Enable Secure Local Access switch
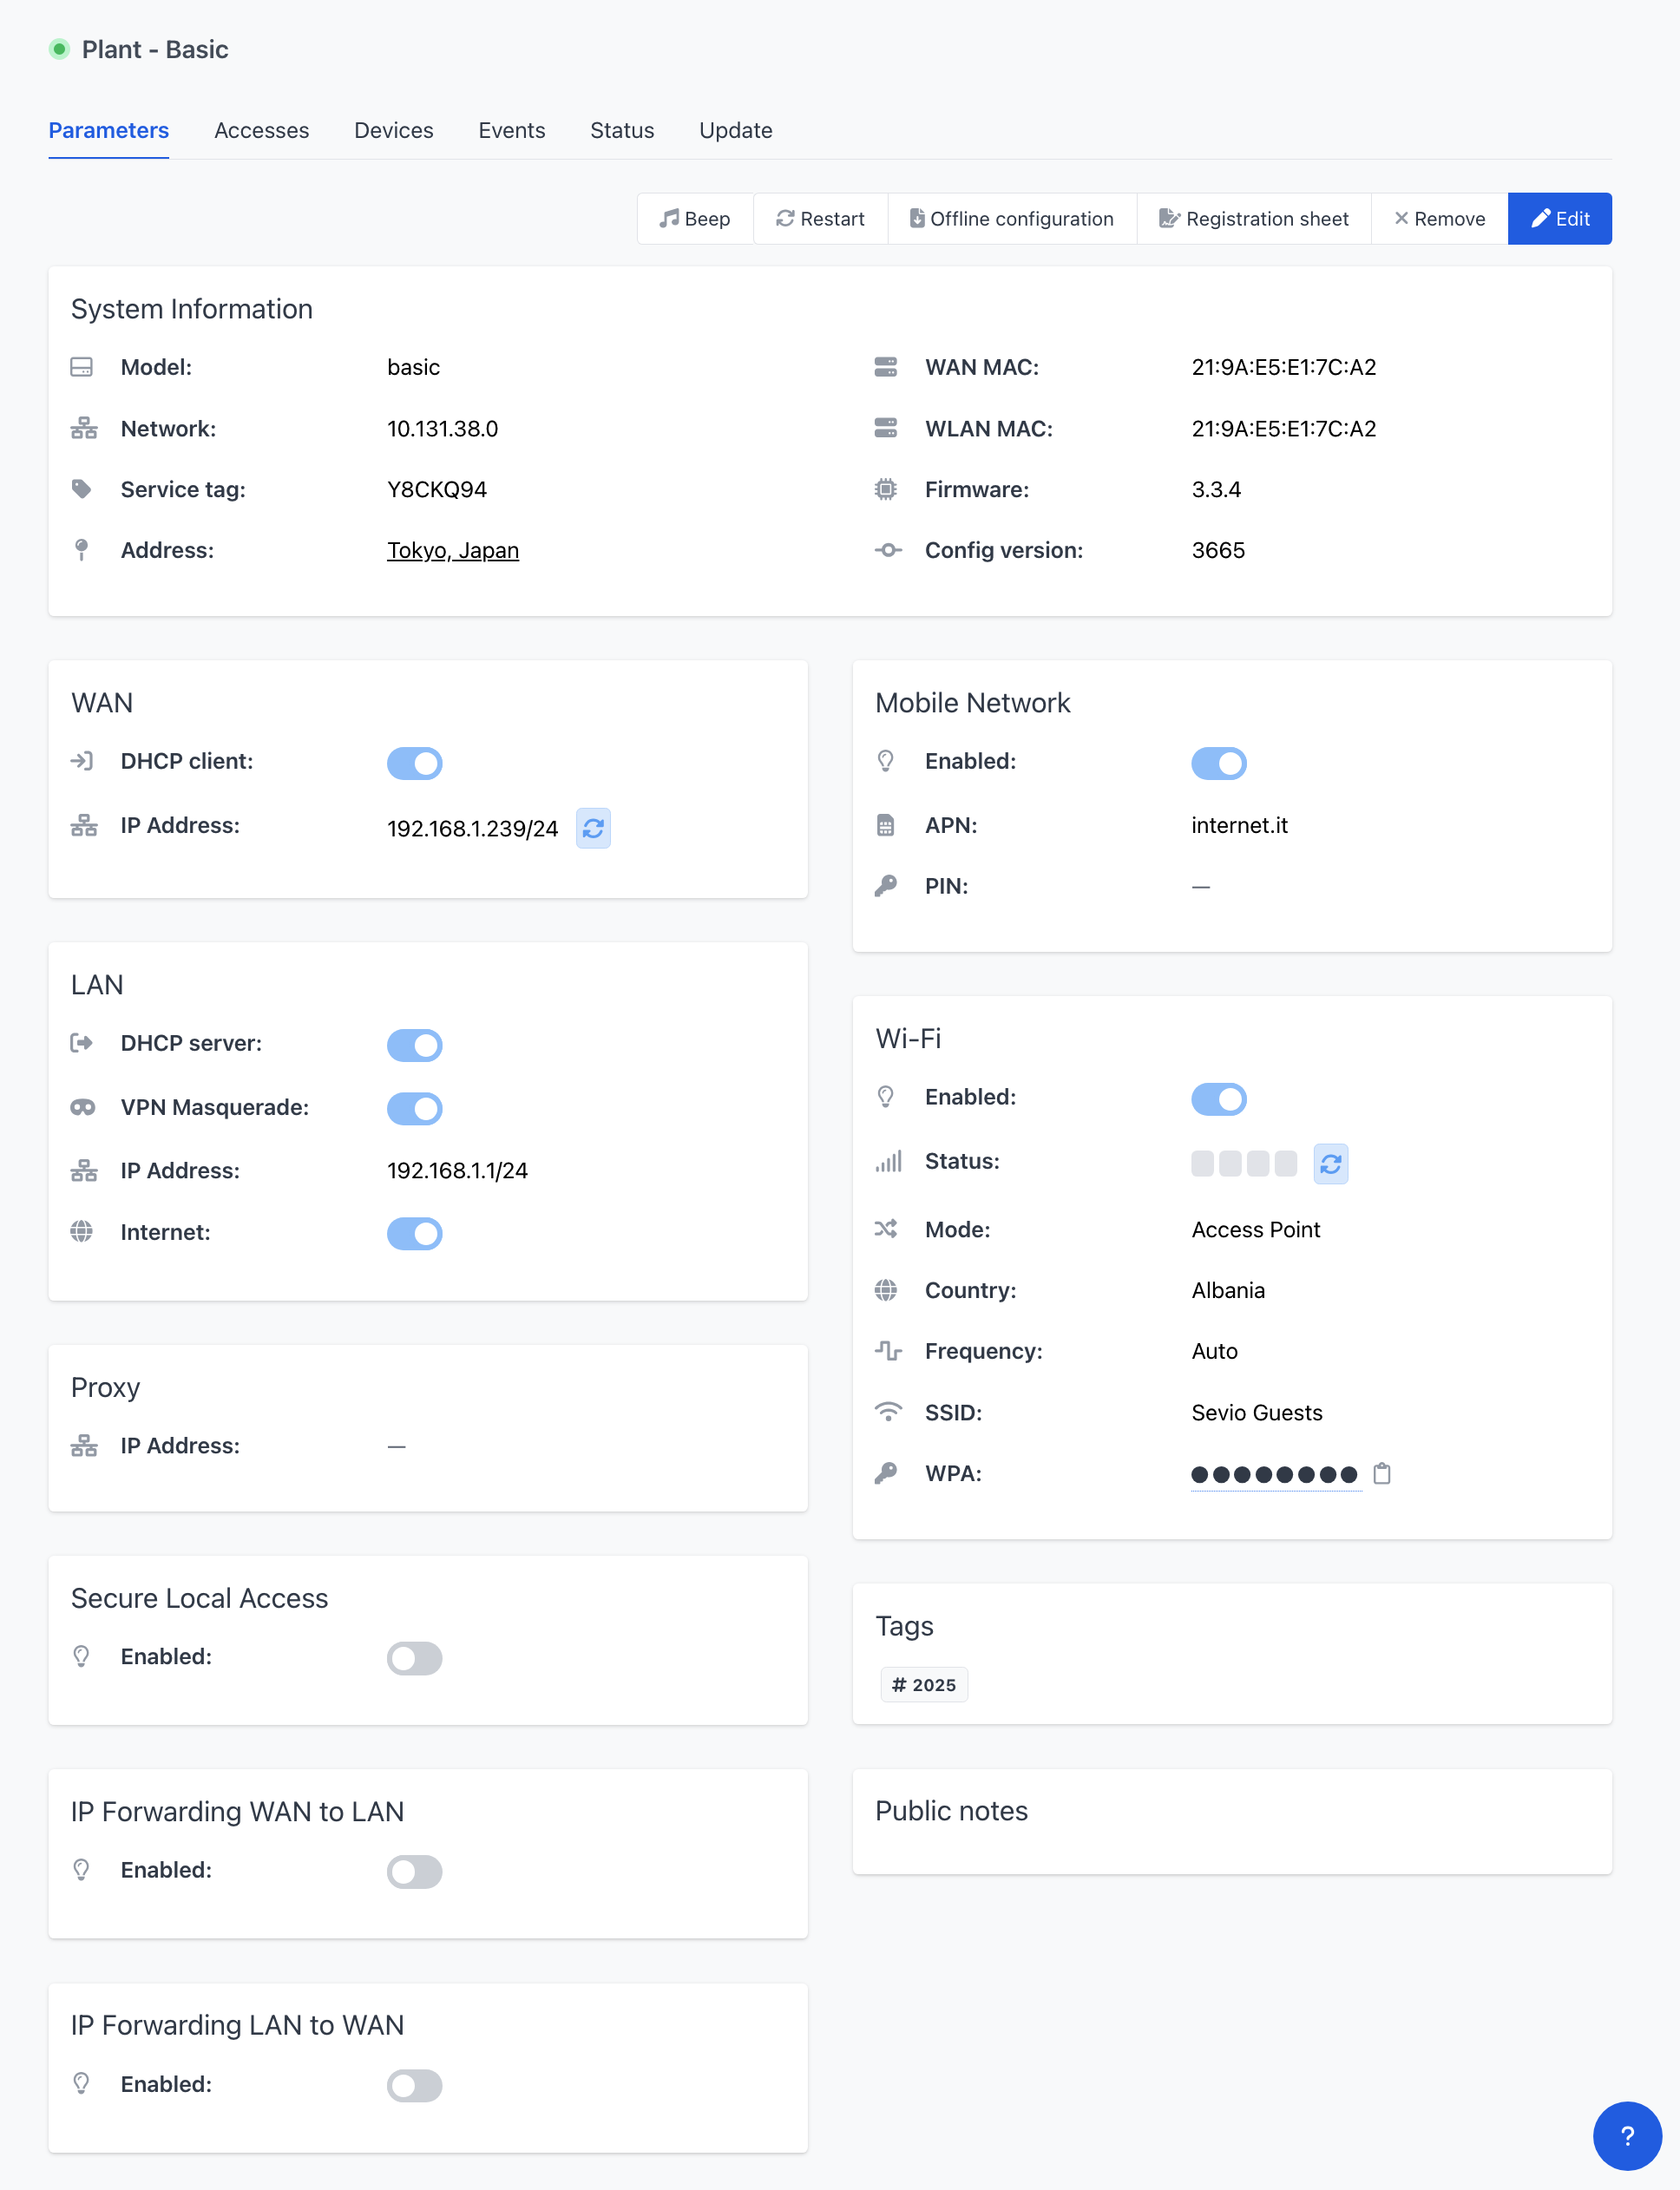Screen dimensions: 1680x2190 (415, 1658)
